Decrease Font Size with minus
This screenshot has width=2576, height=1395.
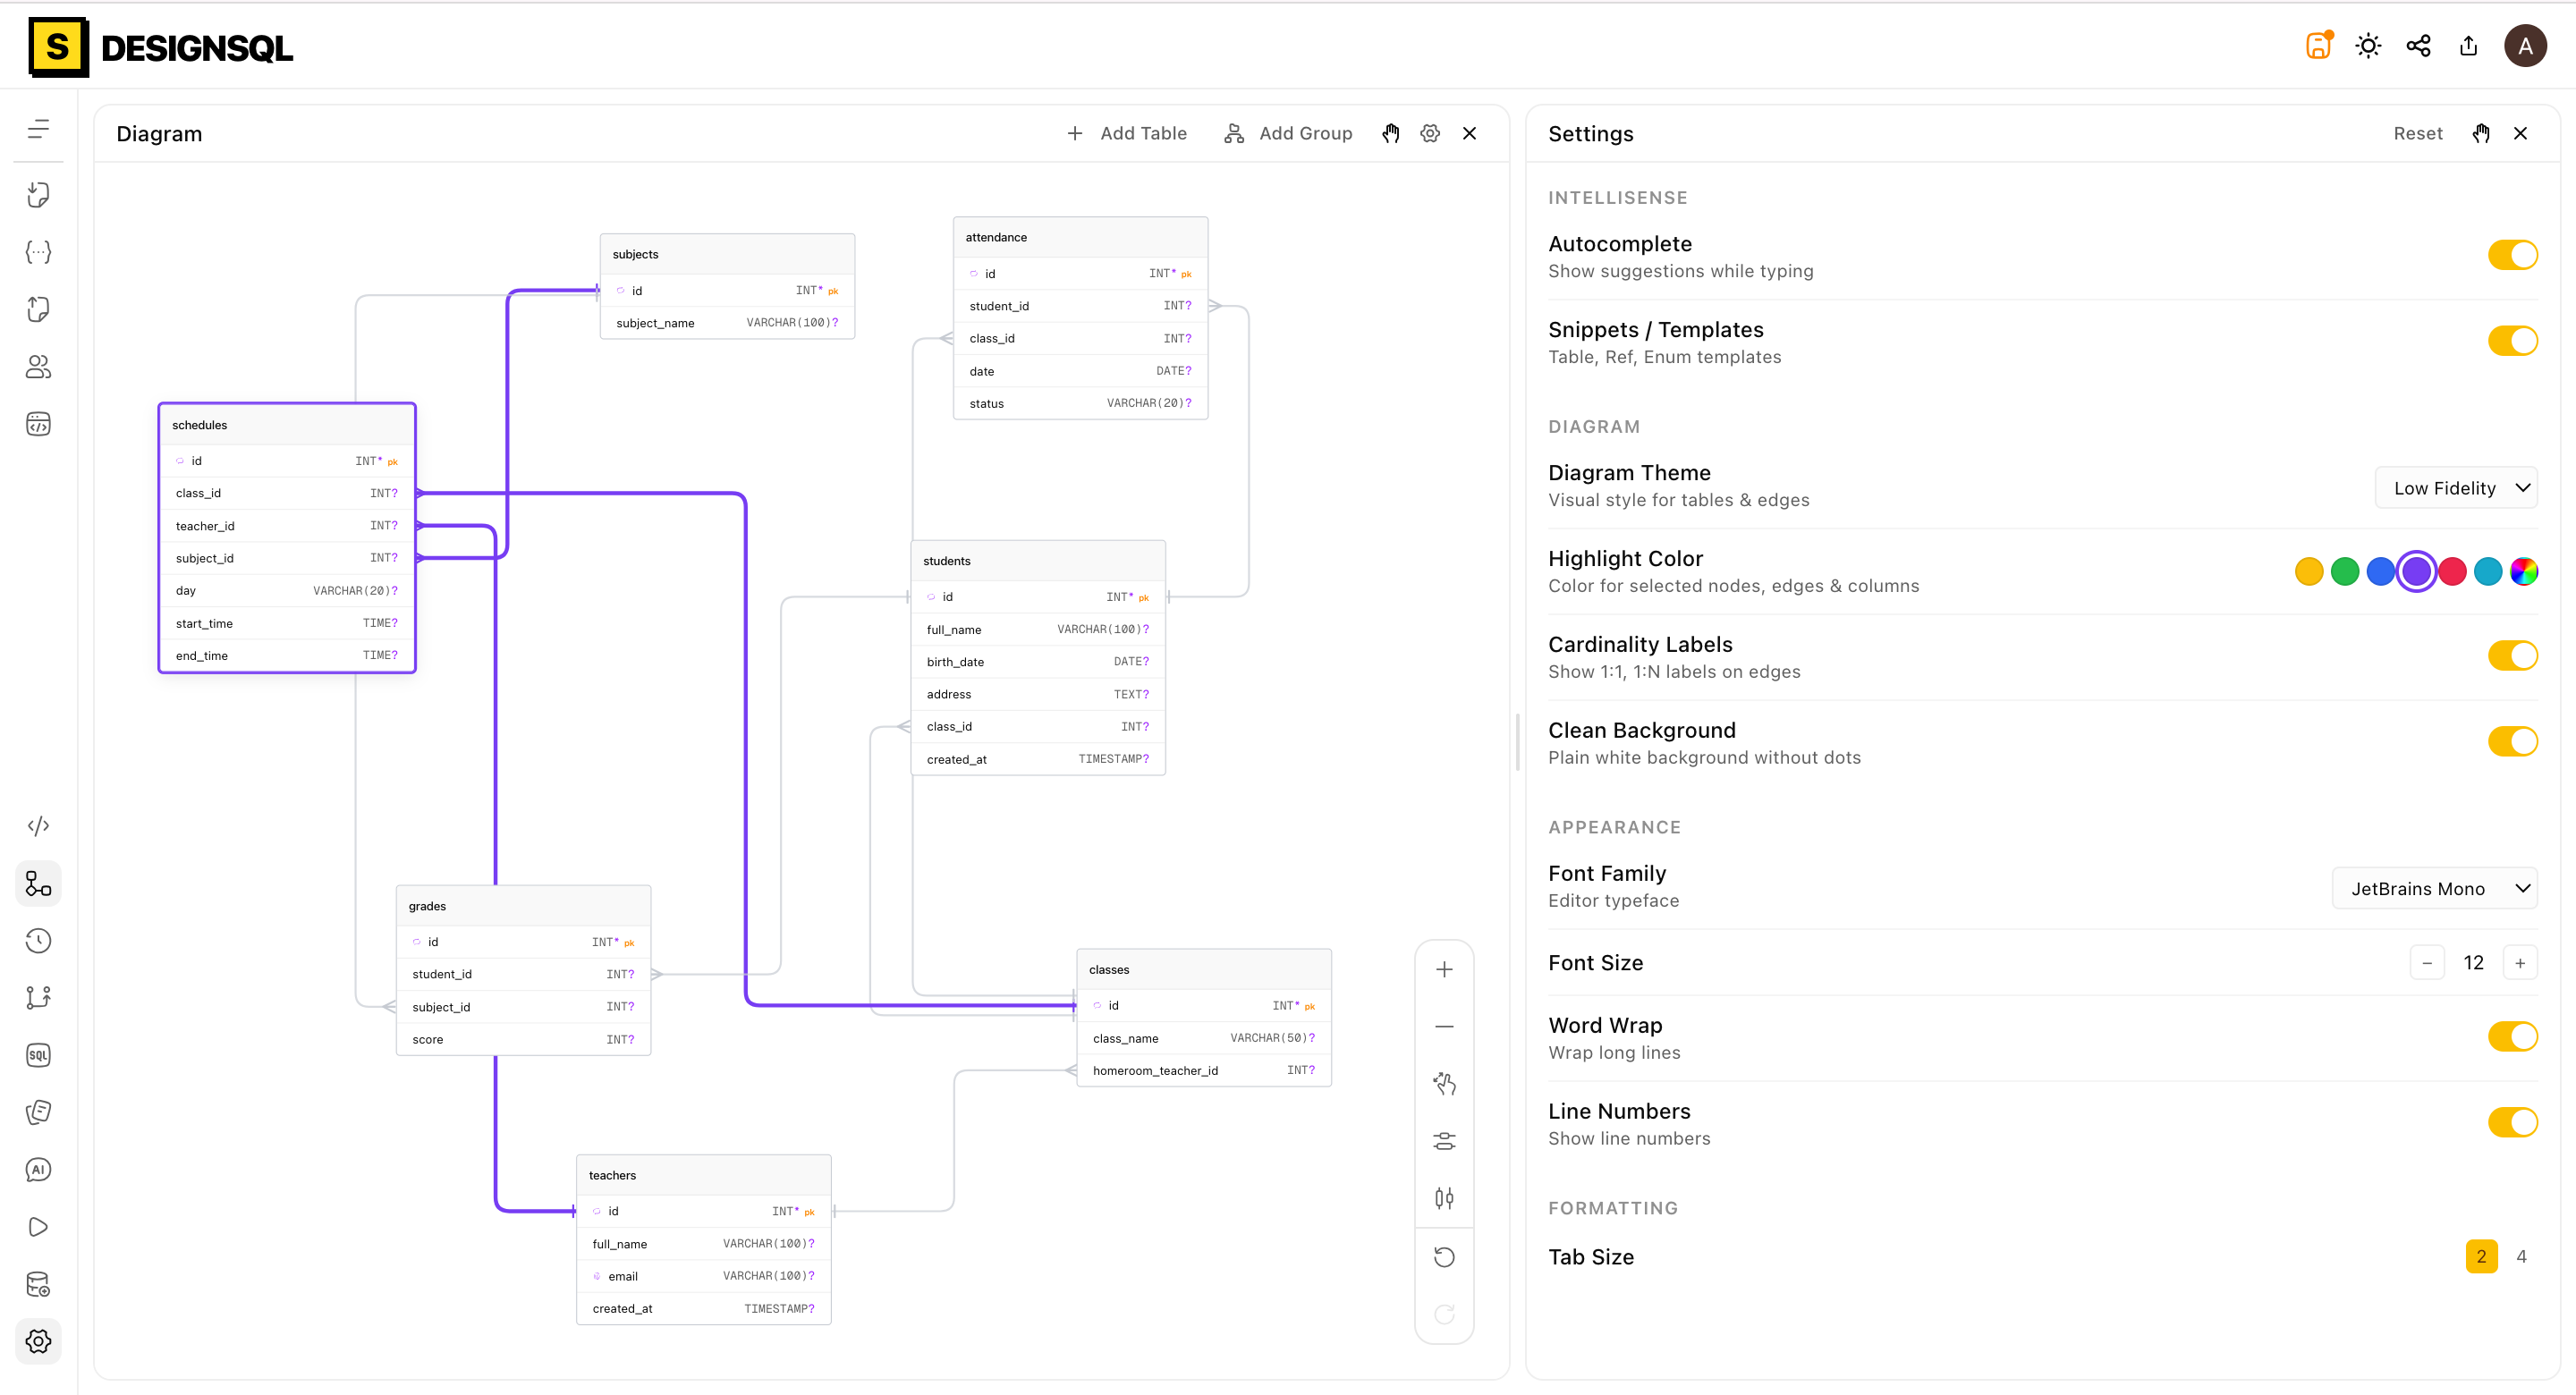[x=2427, y=963]
